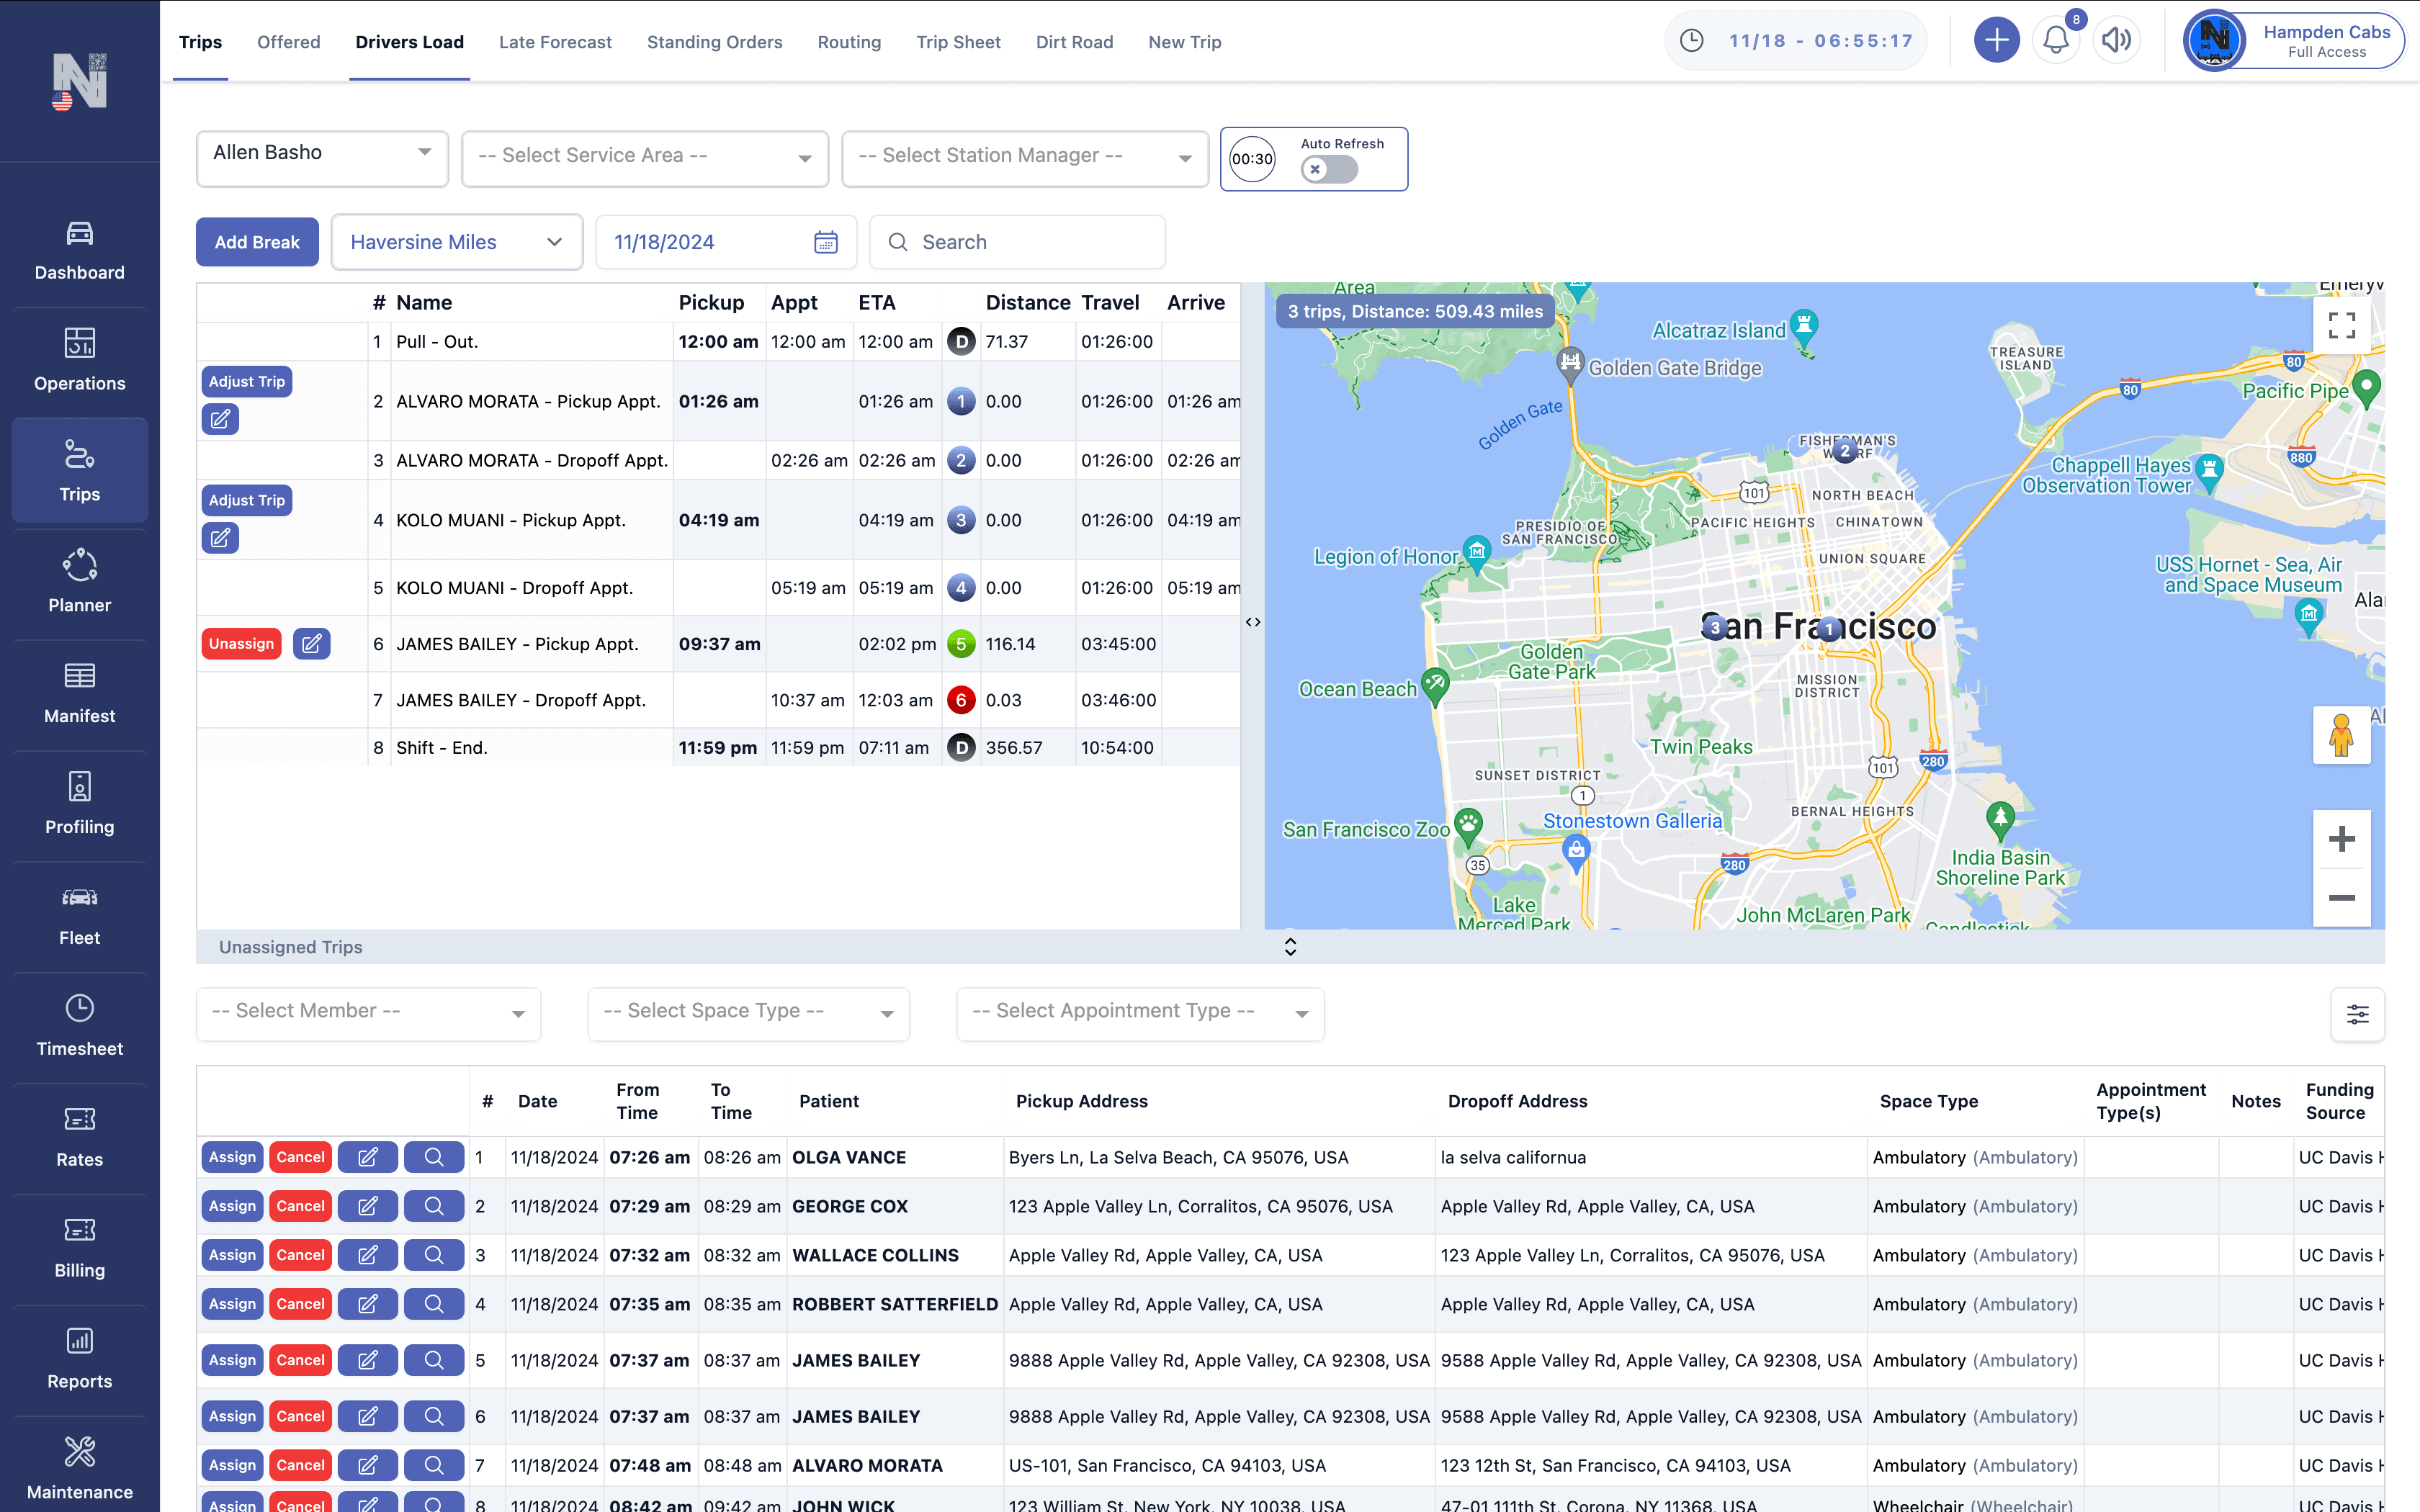Collapse map panel with splitter arrows
2420x1512 pixels.
1253,622
